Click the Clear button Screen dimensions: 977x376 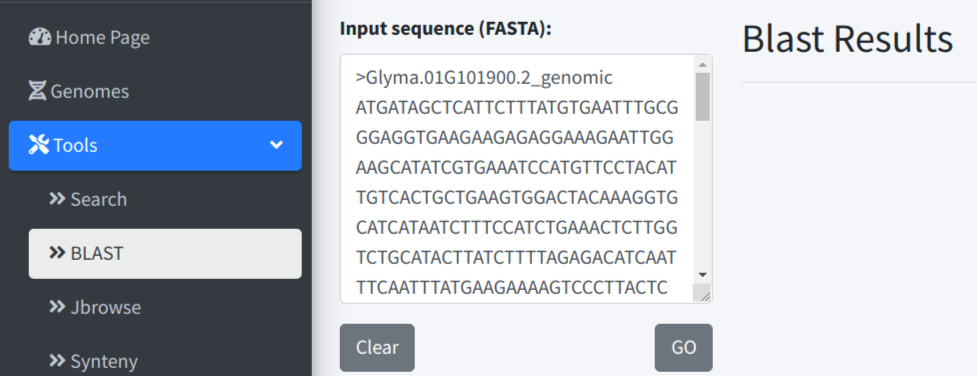tap(377, 347)
